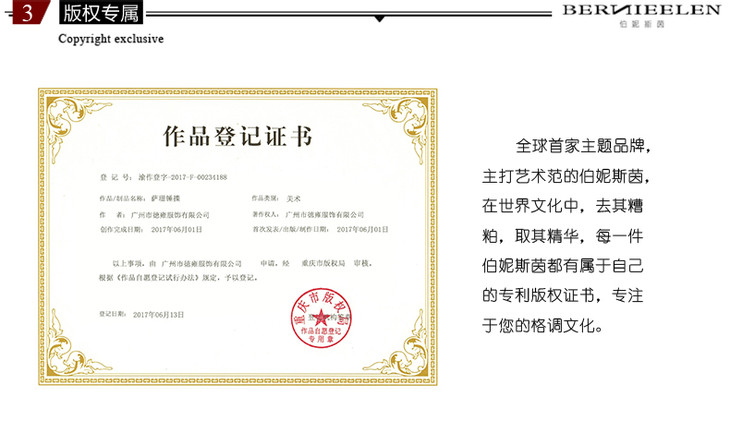Screen dimensions: 730x445
Task: Click the 作品类别 美术 field
Action: tap(276, 199)
